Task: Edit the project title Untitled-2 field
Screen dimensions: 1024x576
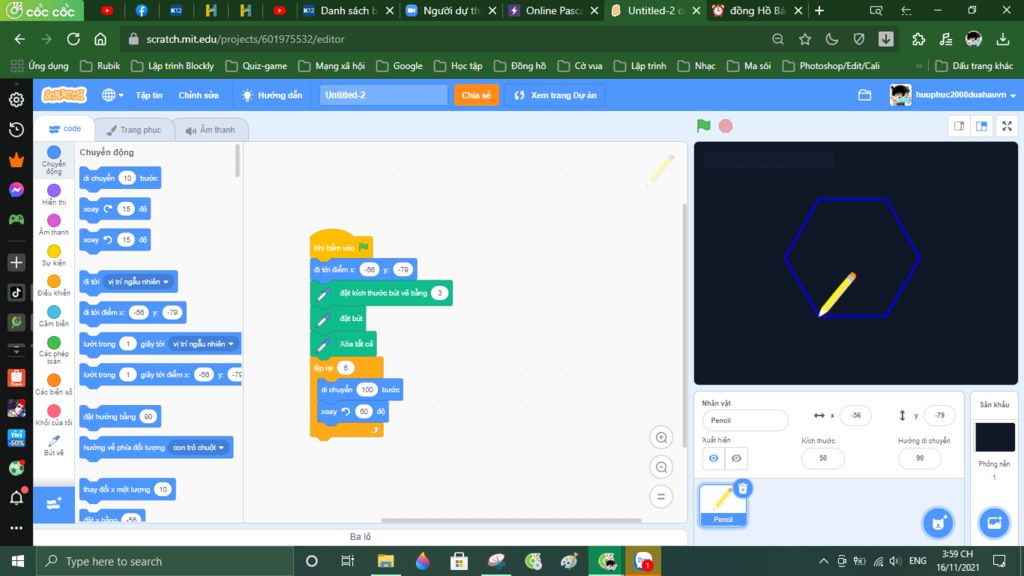Action: pyautogui.click(x=383, y=95)
